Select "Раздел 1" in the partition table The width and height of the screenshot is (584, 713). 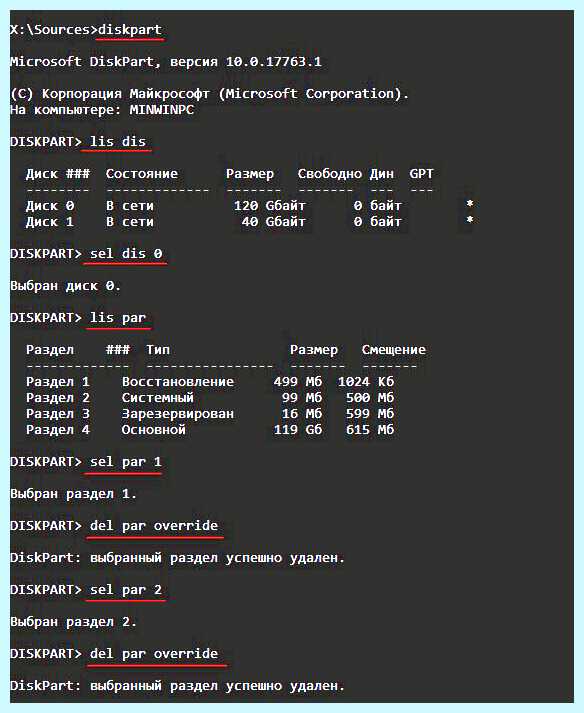tap(58, 382)
